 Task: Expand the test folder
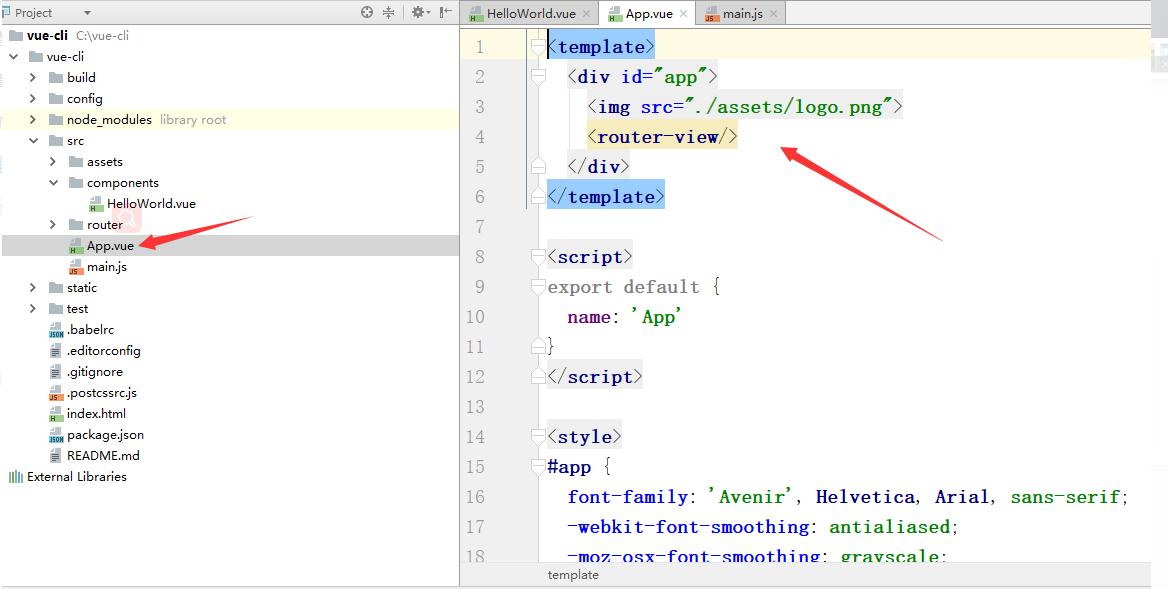pos(33,308)
